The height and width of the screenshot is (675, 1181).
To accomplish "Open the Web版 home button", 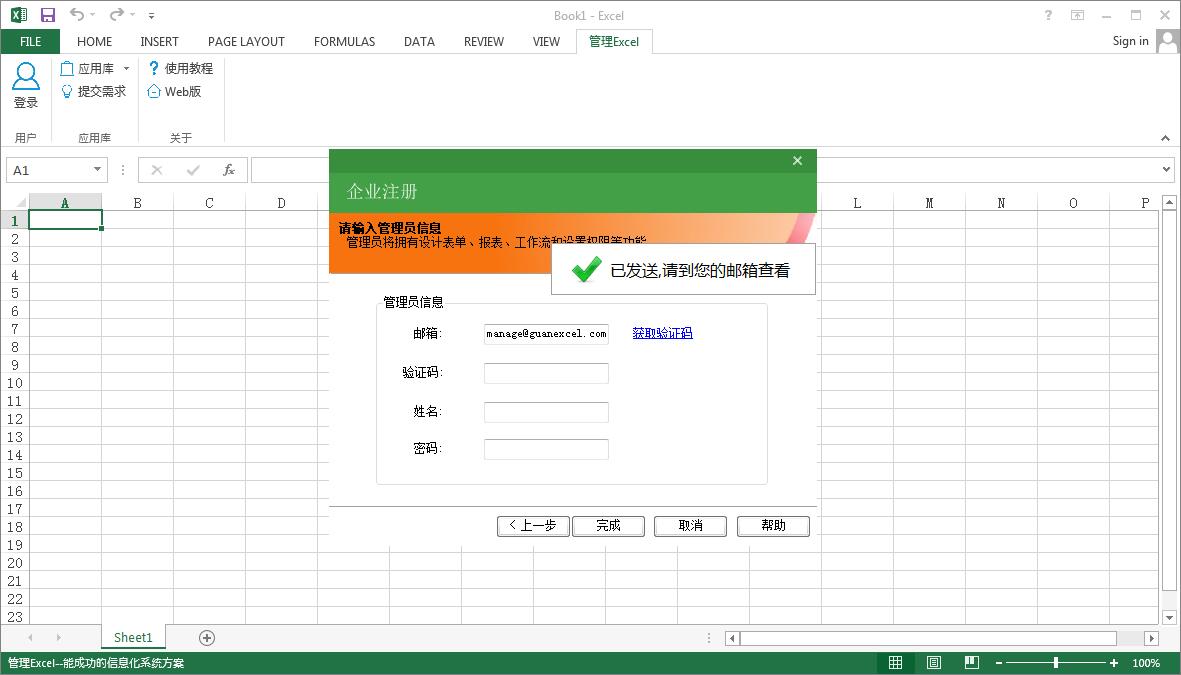I will click(x=174, y=91).
